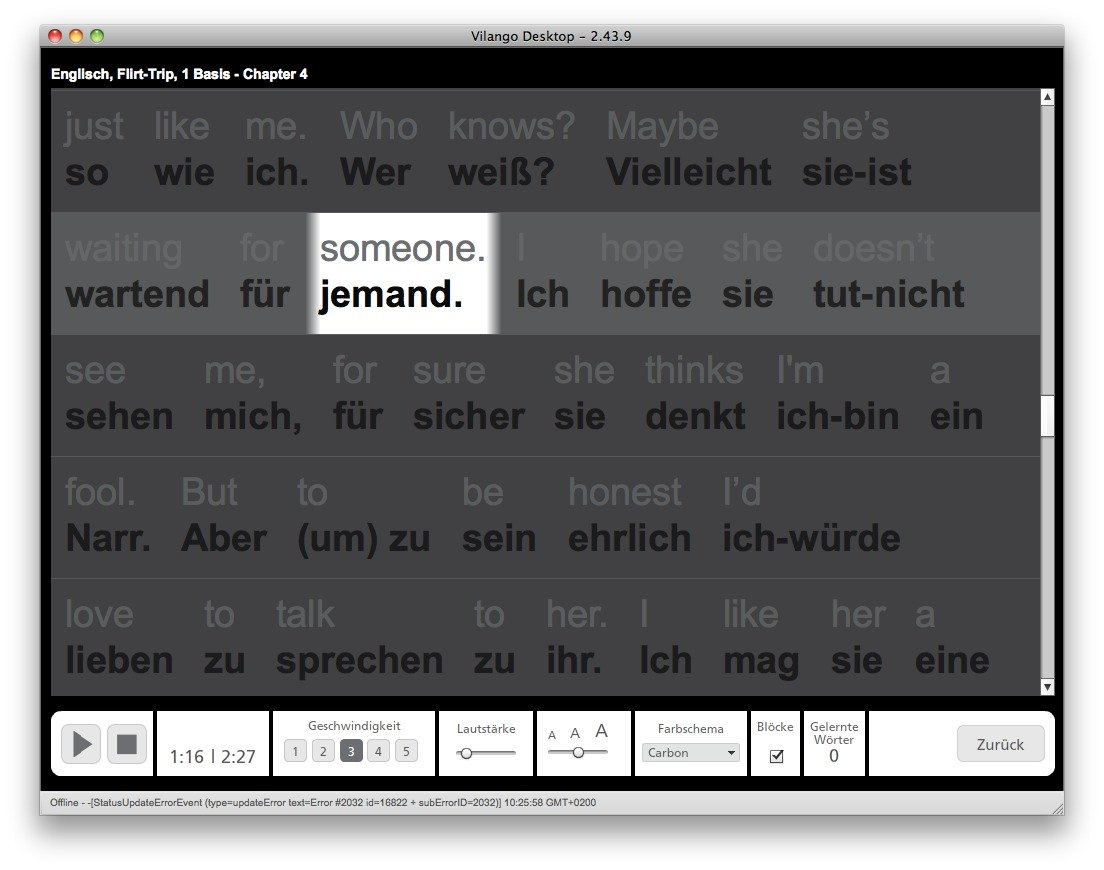Click the vertical scrollbar thumb
The width and height of the screenshot is (1104, 870).
1048,416
